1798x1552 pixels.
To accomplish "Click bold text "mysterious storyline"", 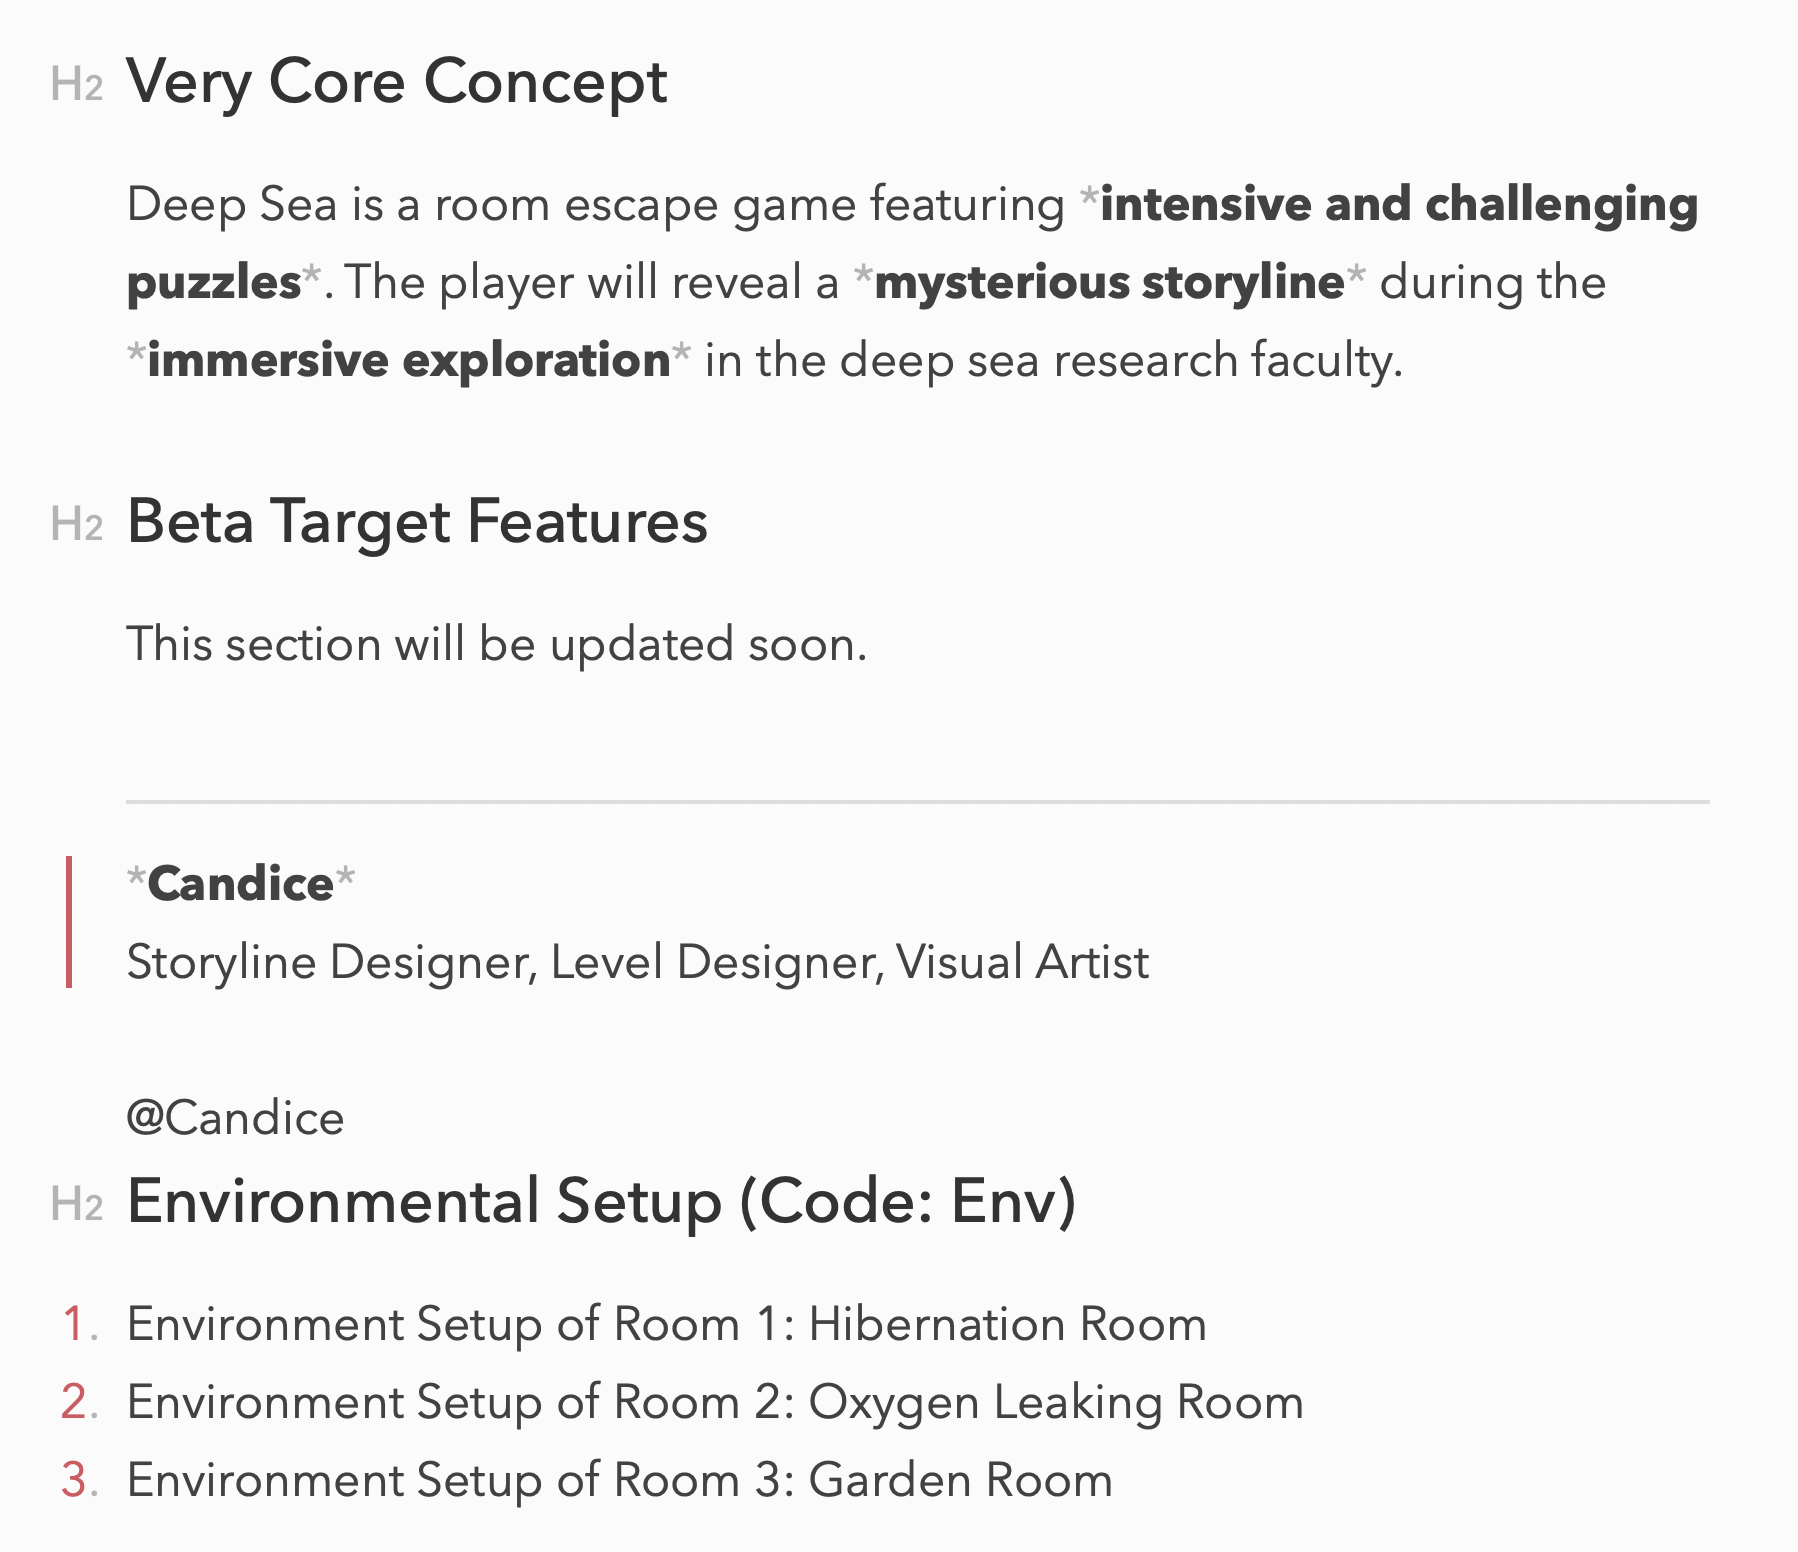I will pos(1108,282).
